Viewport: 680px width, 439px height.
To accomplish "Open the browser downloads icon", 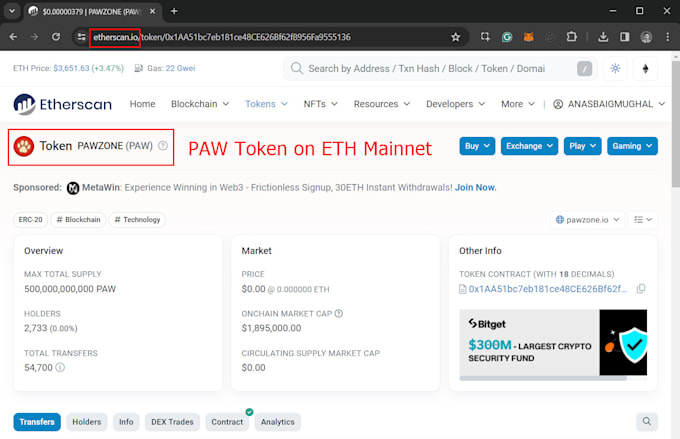I will click(603, 37).
